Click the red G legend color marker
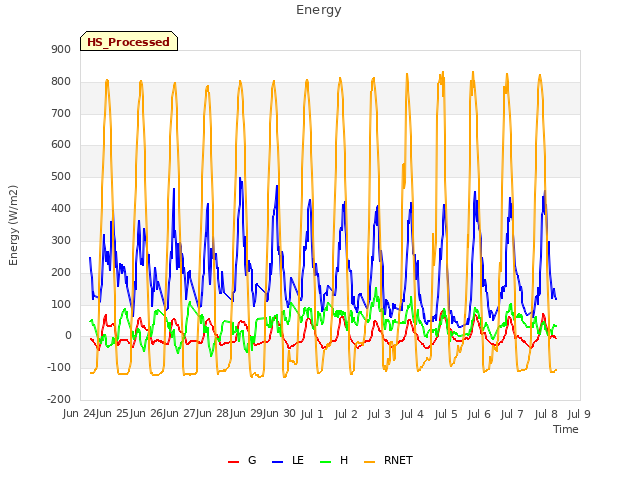640x480 pixels. (x=233, y=462)
